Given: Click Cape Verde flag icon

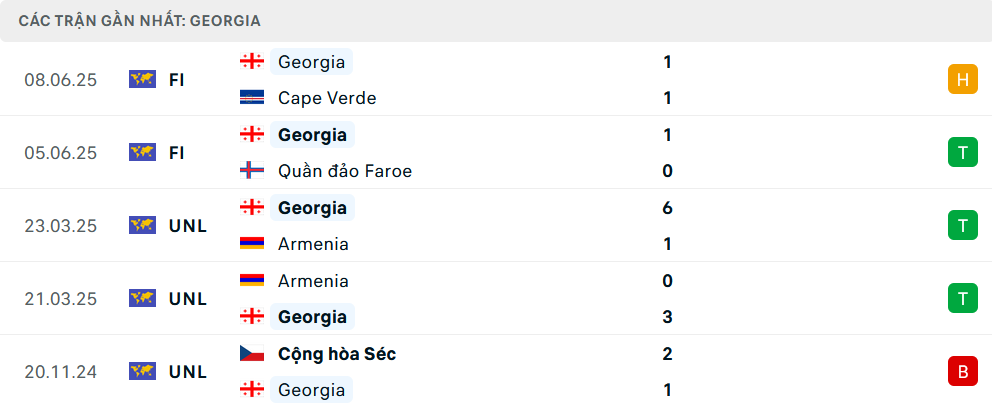Looking at the screenshot, I should [x=252, y=98].
